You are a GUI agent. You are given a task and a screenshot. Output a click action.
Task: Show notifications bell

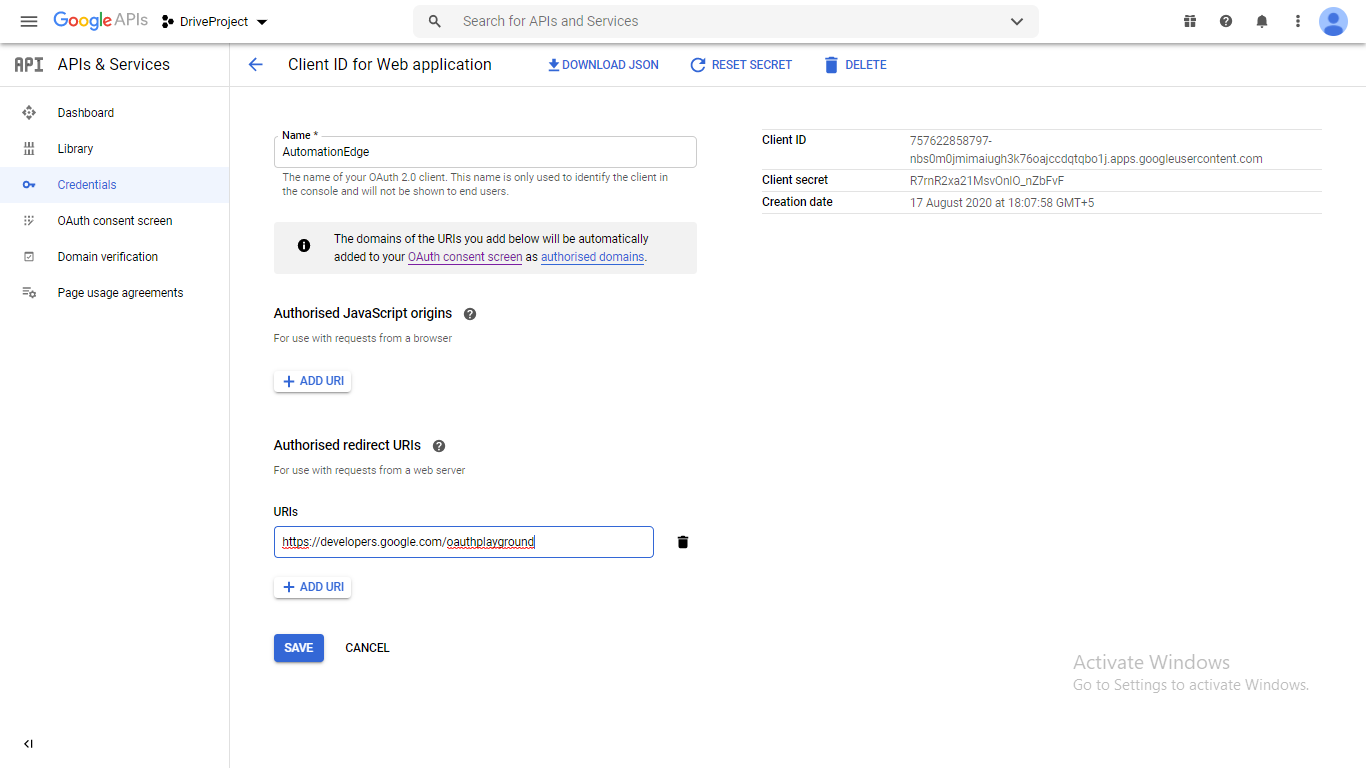click(x=1262, y=21)
